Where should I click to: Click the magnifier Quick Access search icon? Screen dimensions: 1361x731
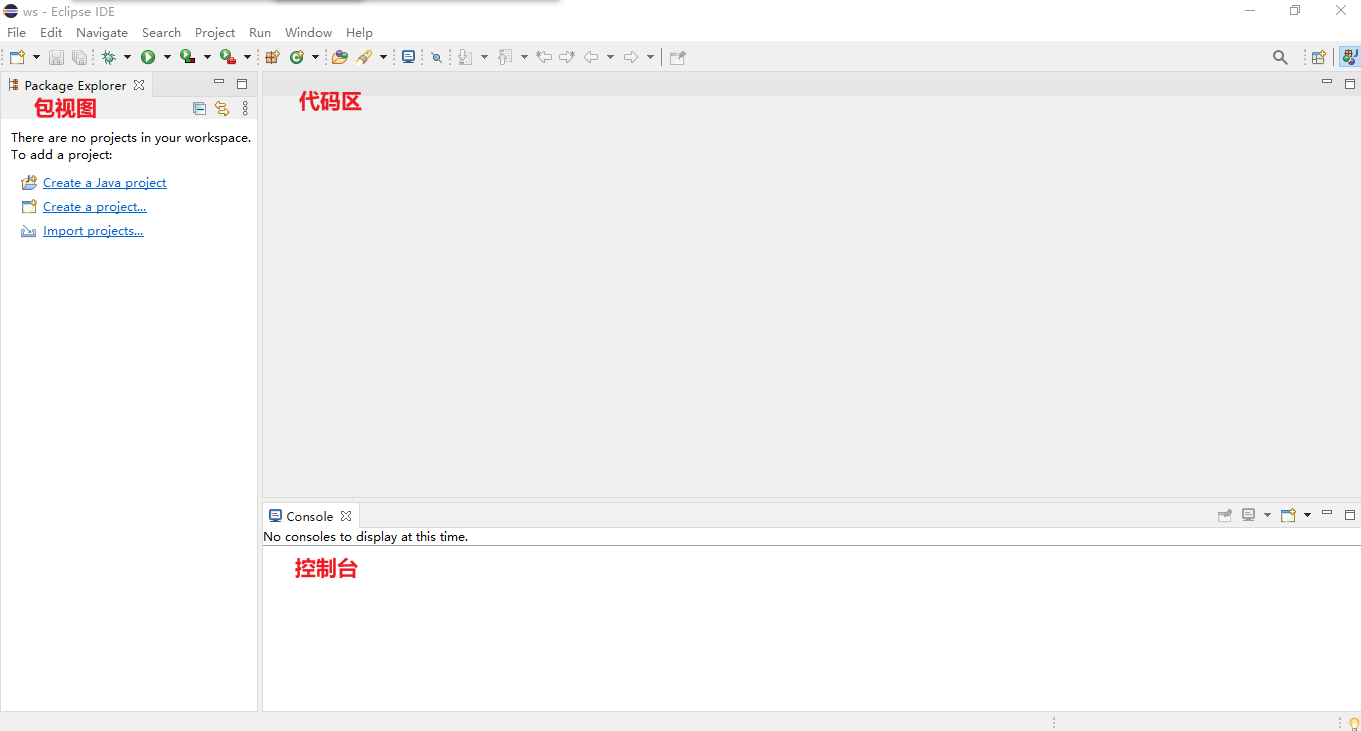point(1280,57)
